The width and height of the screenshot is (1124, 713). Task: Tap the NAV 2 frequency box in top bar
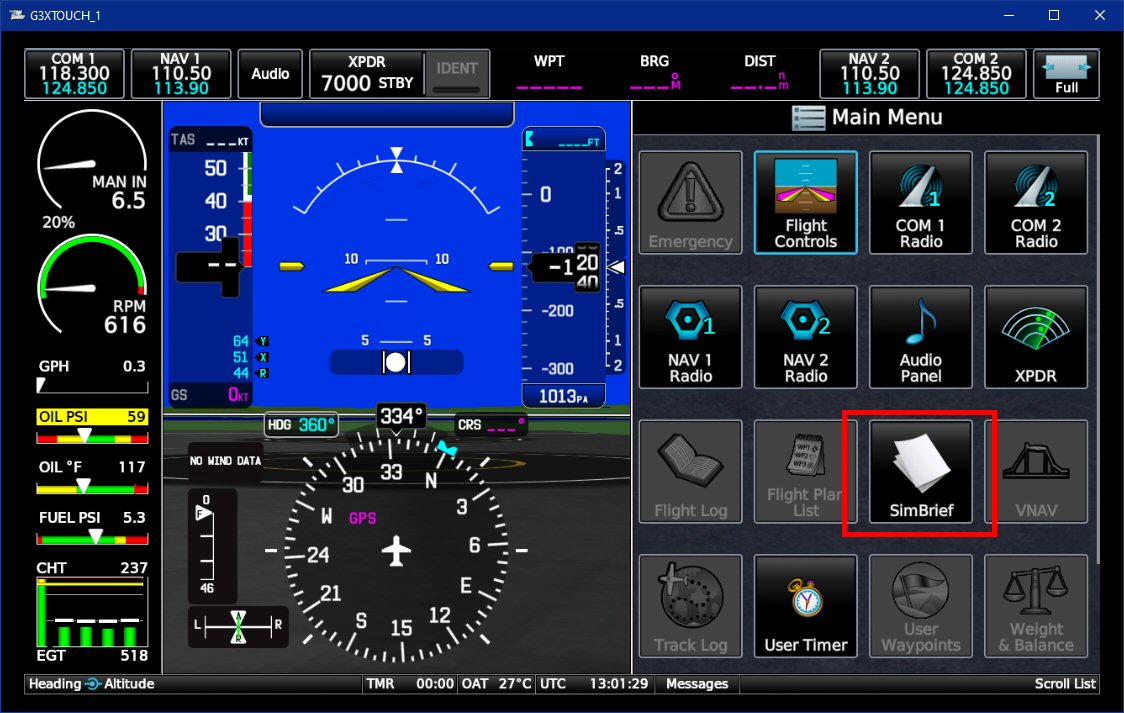(869, 74)
